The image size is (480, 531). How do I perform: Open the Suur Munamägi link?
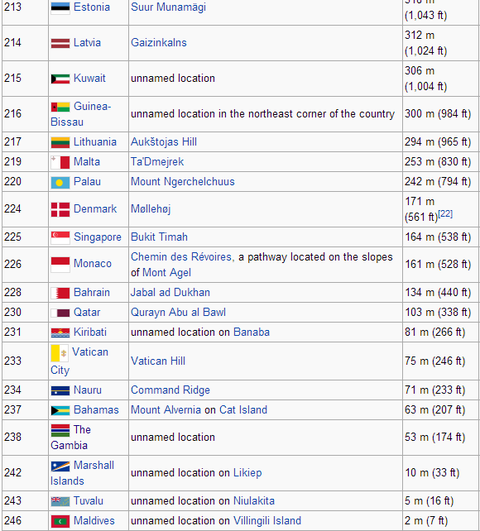[168, 7]
